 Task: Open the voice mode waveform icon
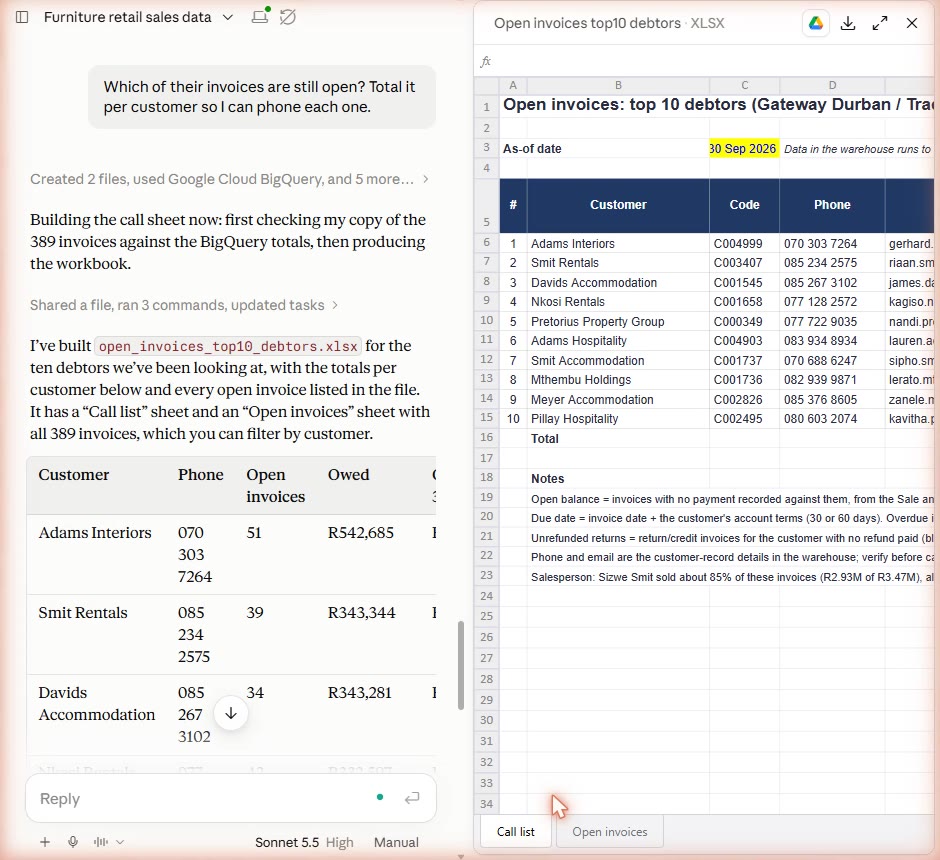[101, 842]
